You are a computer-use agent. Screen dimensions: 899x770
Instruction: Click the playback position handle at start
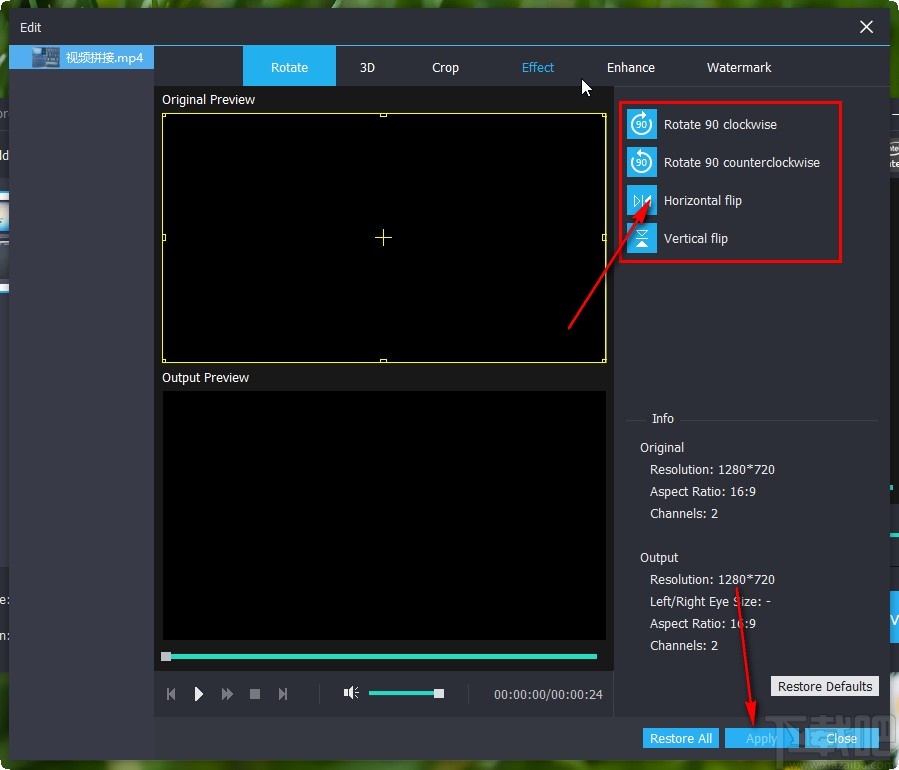(x=166, y=656)
